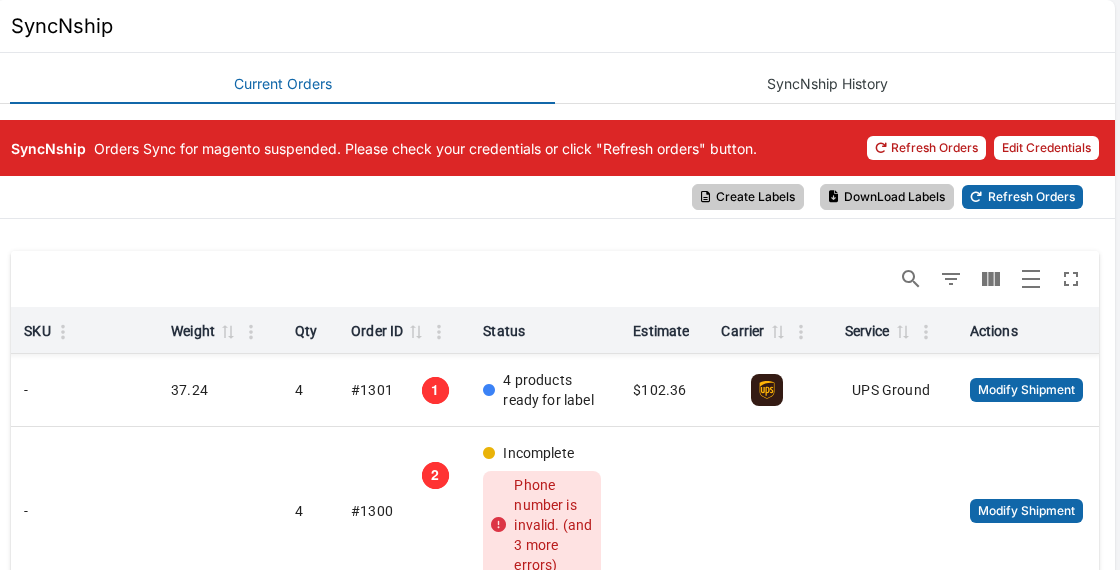Open the Service column options menu
This screenshot has height=570, width=1120.
point(926,331)
